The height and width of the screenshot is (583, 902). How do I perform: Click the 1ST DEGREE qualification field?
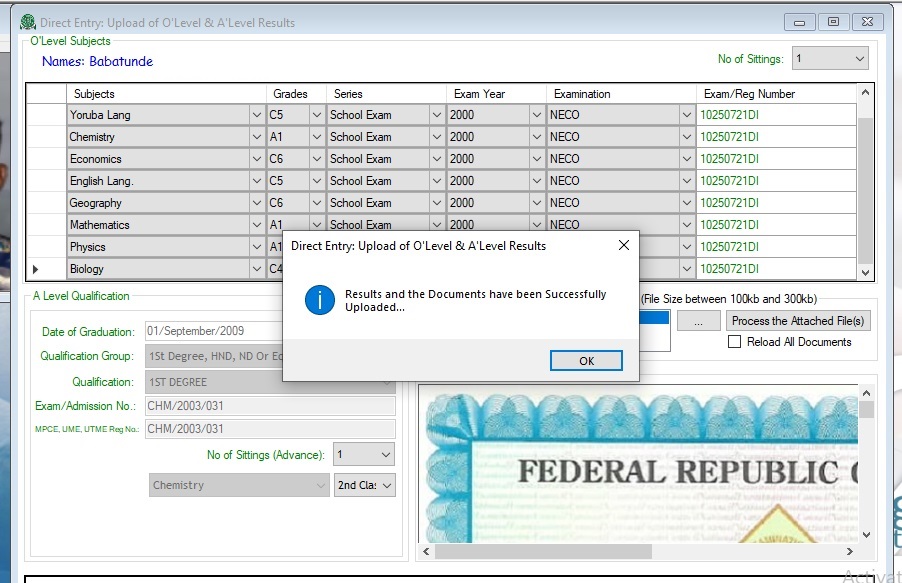pyautogui.click(x=270, y=382)
